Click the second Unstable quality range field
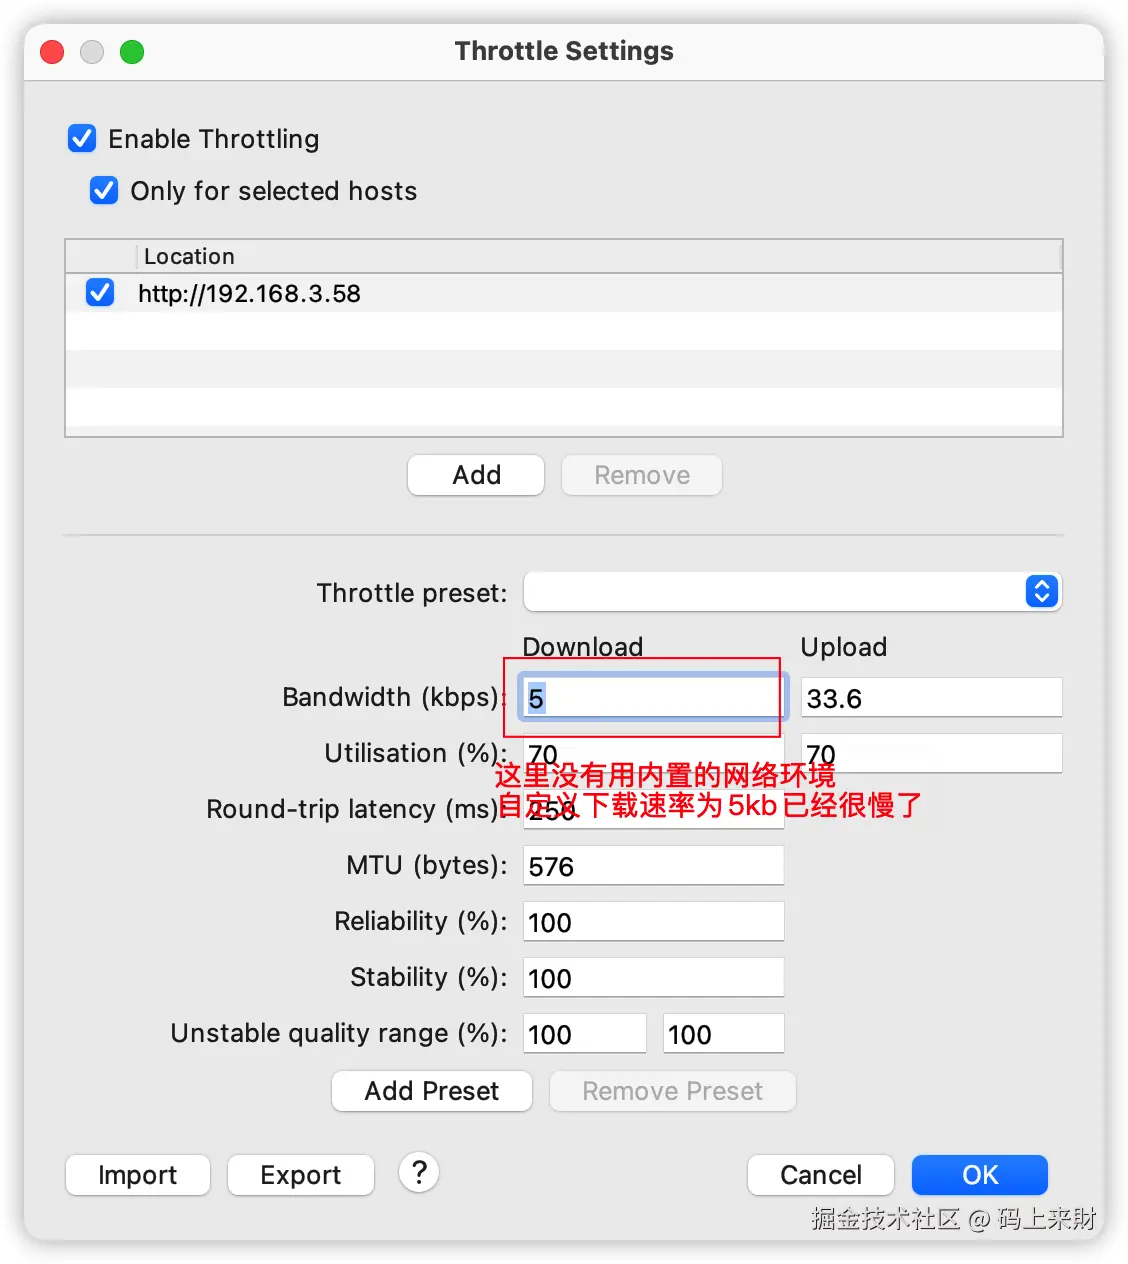 coord(724,1033)
